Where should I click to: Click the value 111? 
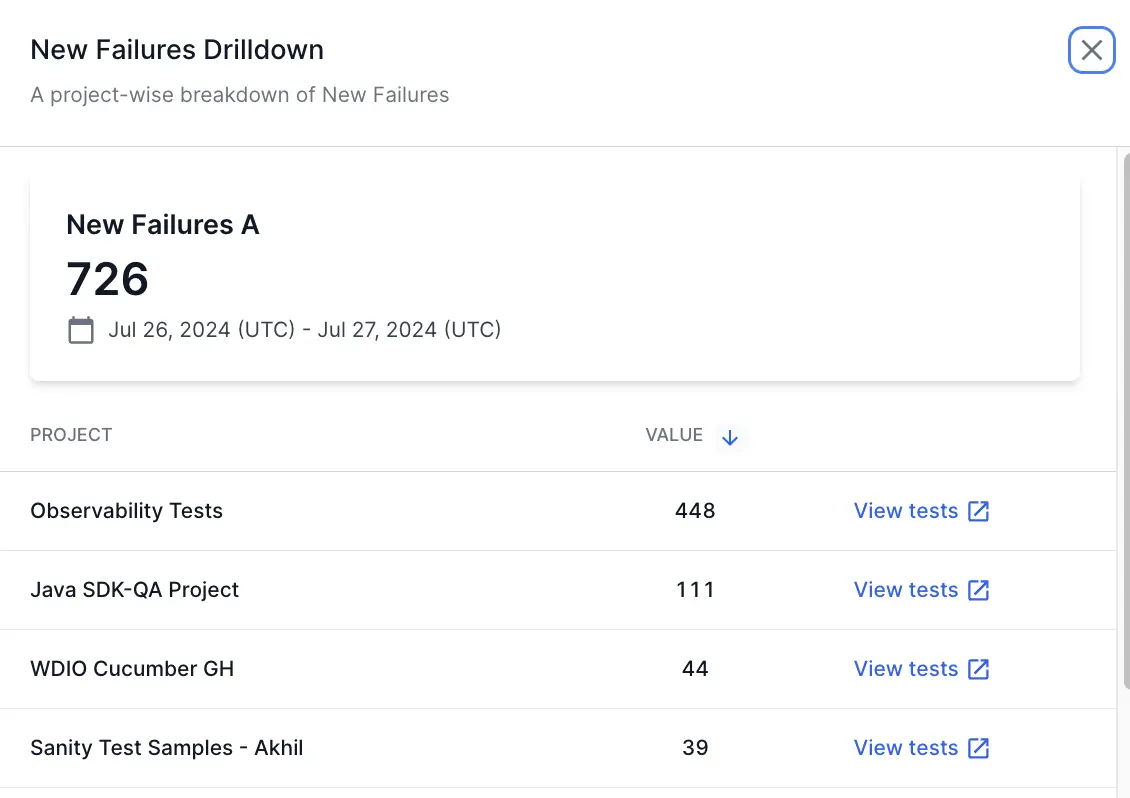[695, 590]
